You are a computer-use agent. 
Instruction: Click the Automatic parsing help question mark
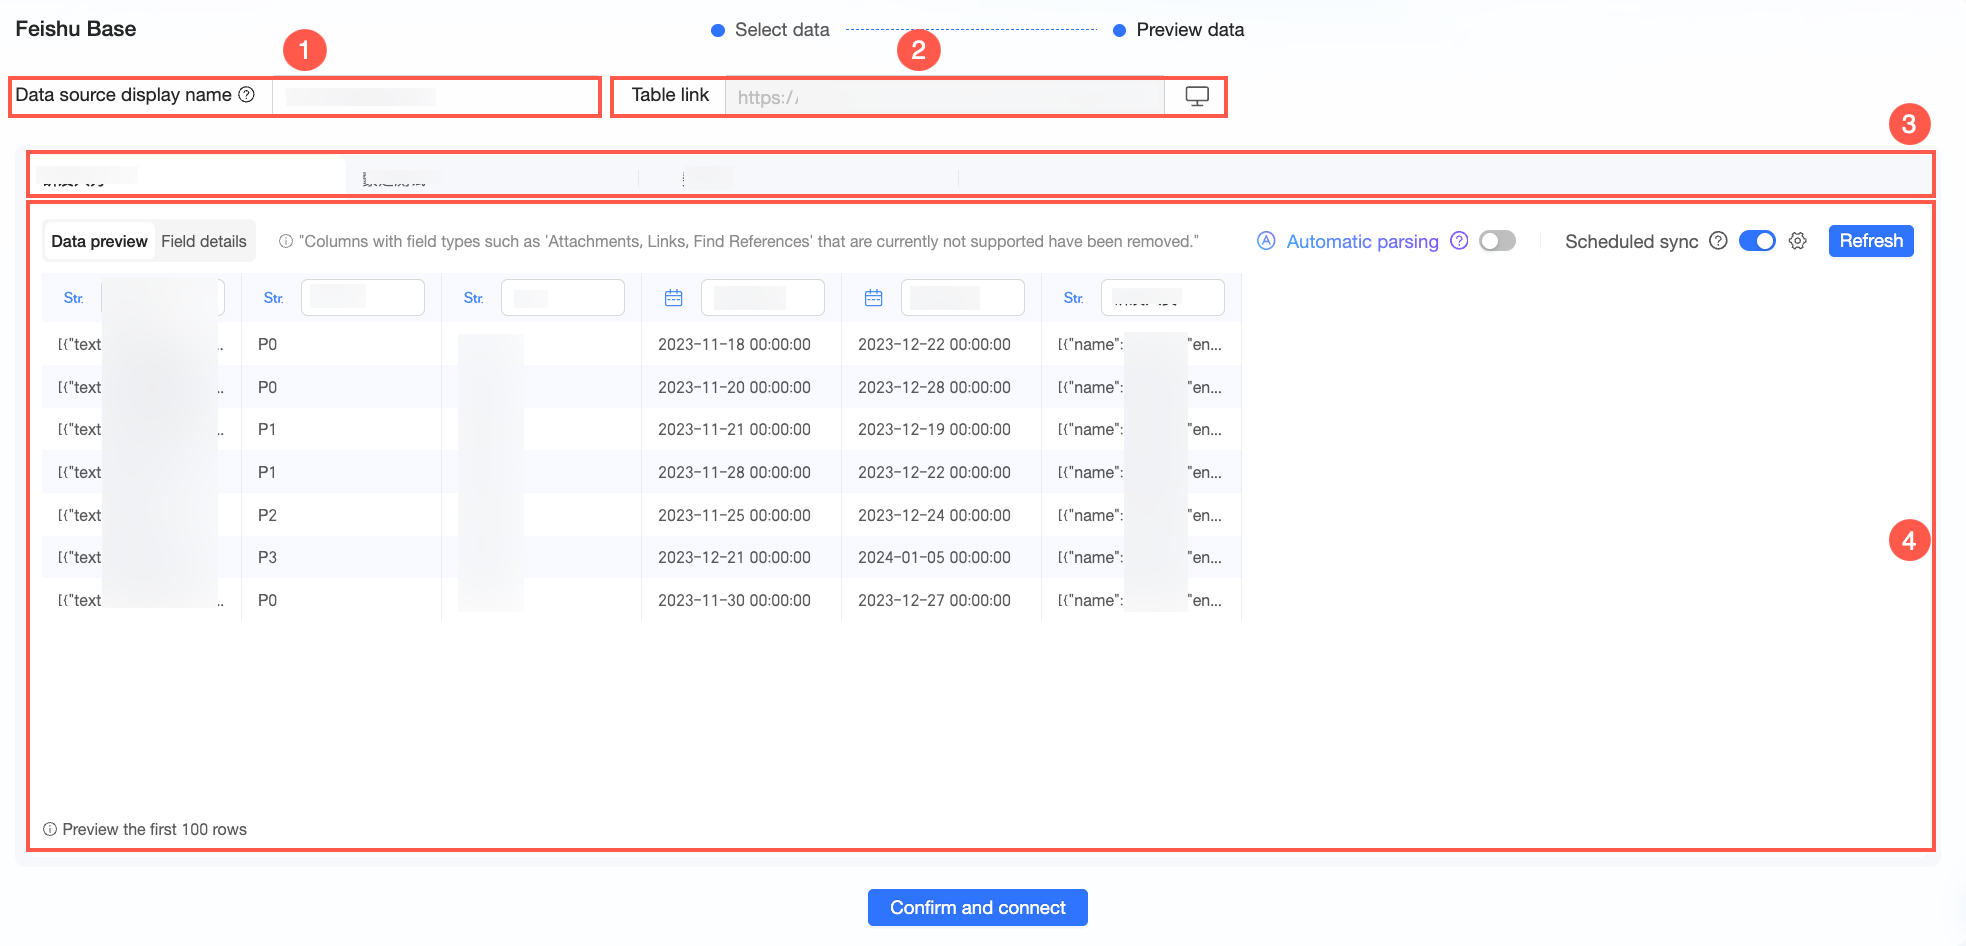pos(1459,241)
